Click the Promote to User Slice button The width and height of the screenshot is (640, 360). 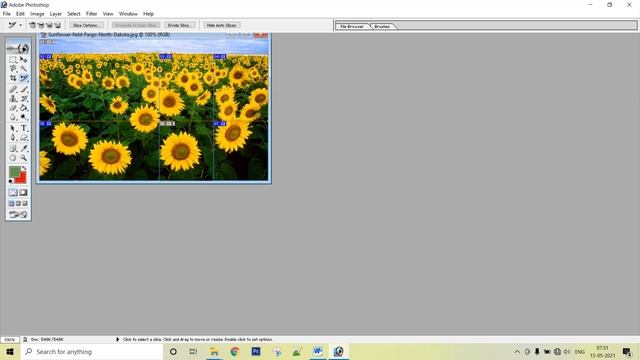click(x=136, y=25)
